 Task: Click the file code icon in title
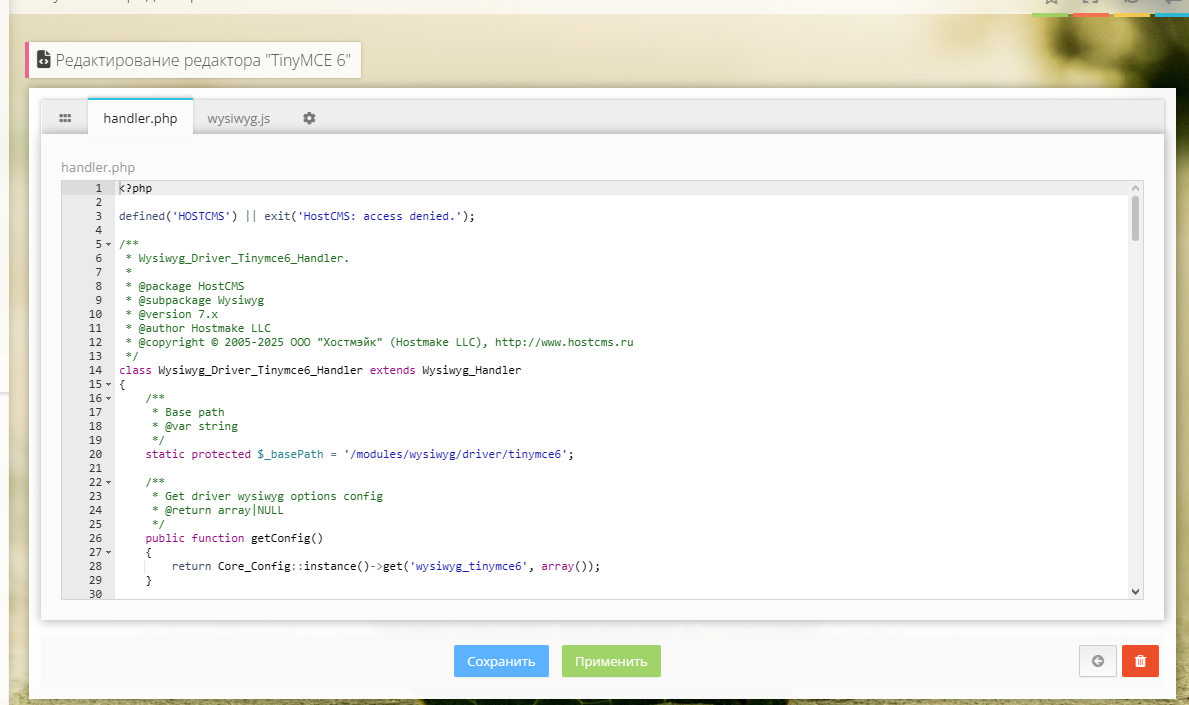[x=43, y=60]
